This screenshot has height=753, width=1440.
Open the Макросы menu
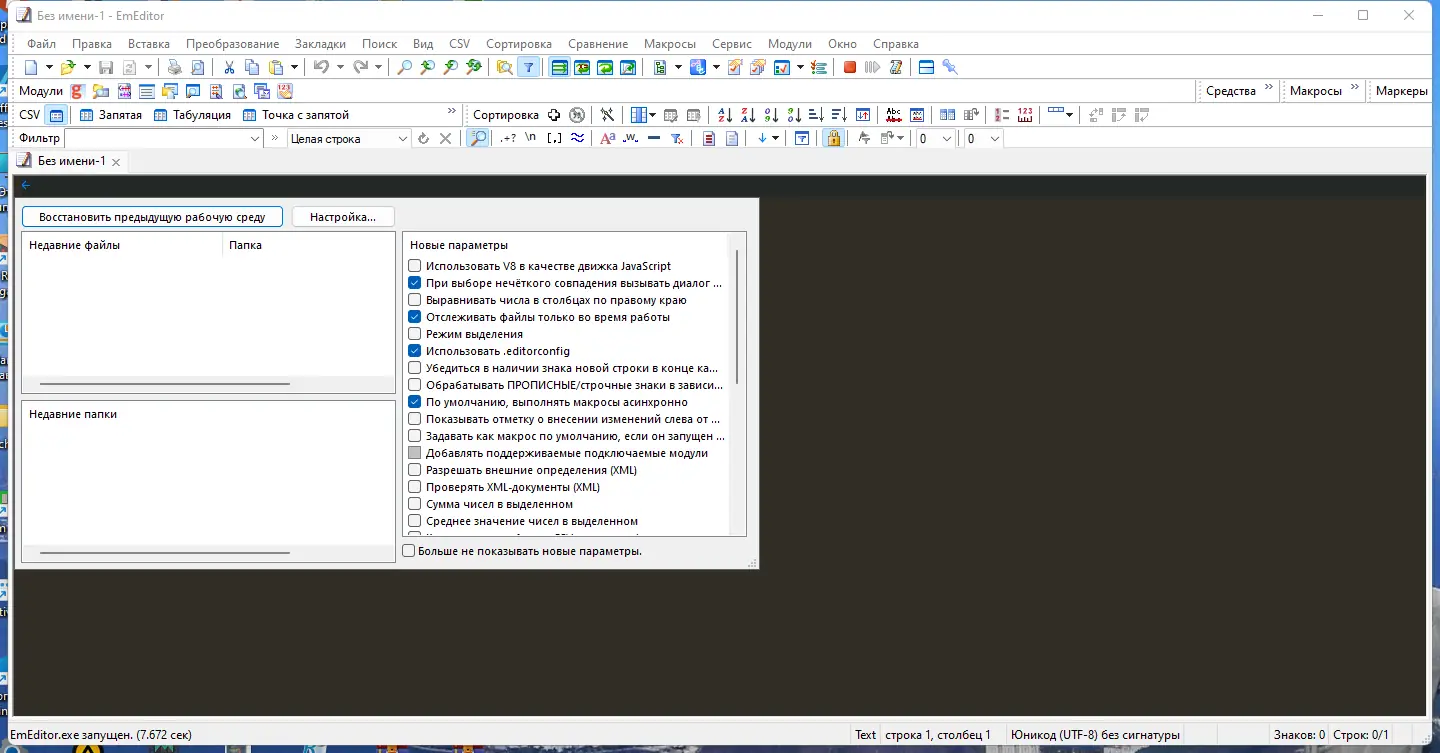click(x=669, y=43)
